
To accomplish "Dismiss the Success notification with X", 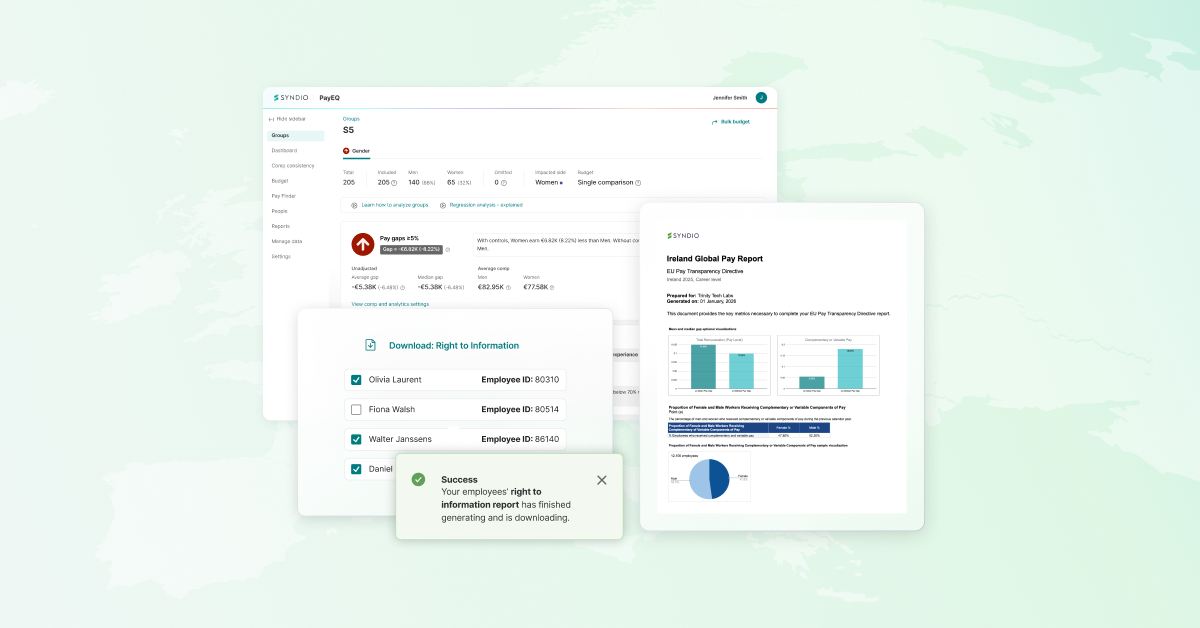I will (602, 480).
